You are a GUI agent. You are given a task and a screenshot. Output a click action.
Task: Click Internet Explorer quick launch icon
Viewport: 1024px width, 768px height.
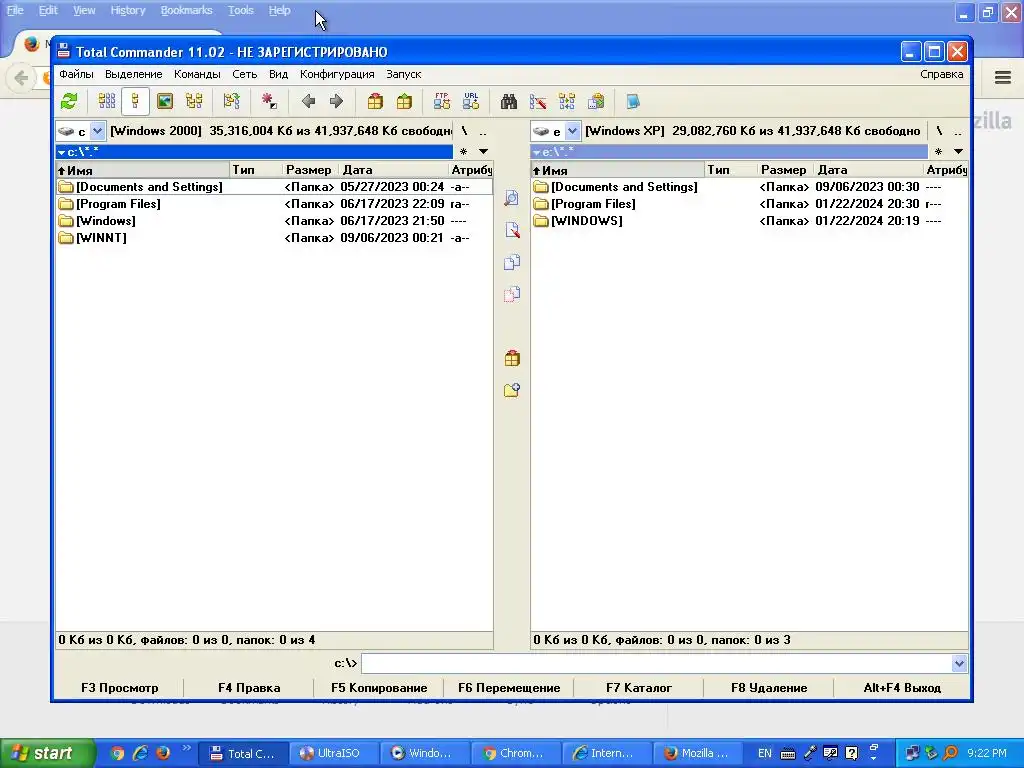(140, 753)
